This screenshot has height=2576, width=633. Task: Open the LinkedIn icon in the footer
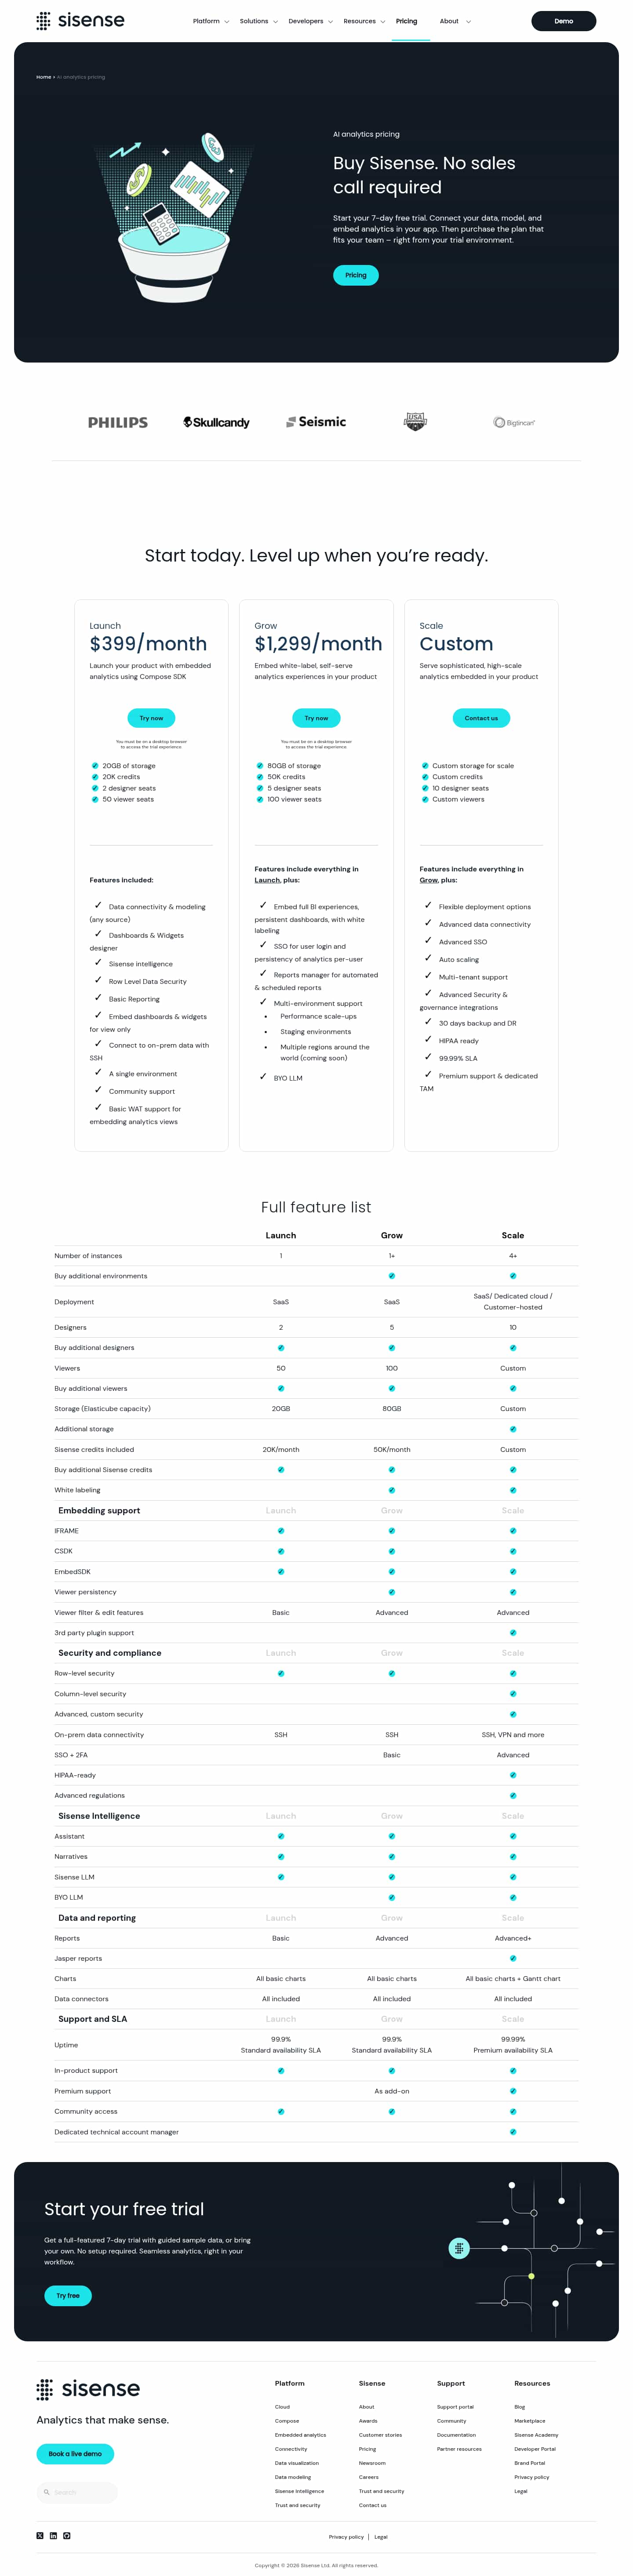tap(53, 2535)
